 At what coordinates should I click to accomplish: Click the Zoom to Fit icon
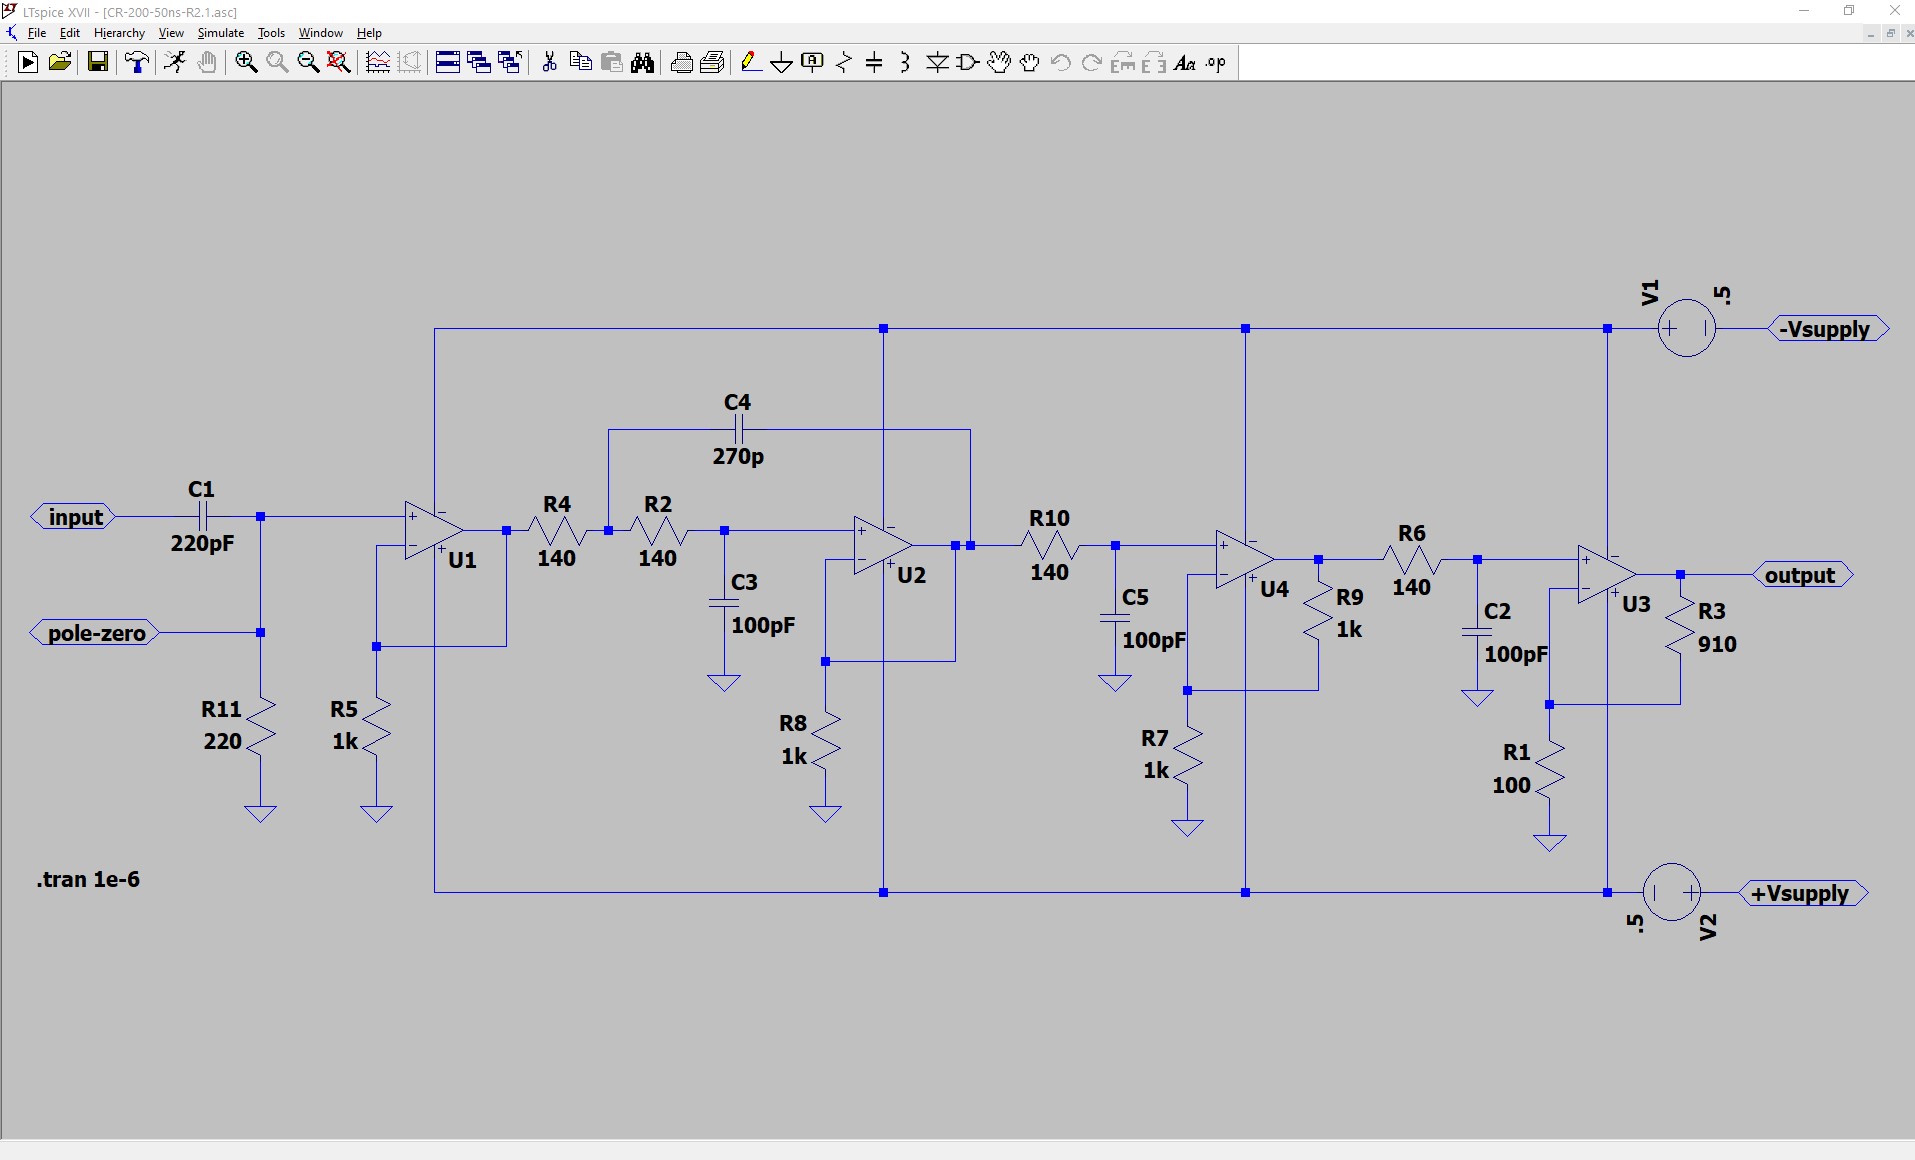coord(339,63)
